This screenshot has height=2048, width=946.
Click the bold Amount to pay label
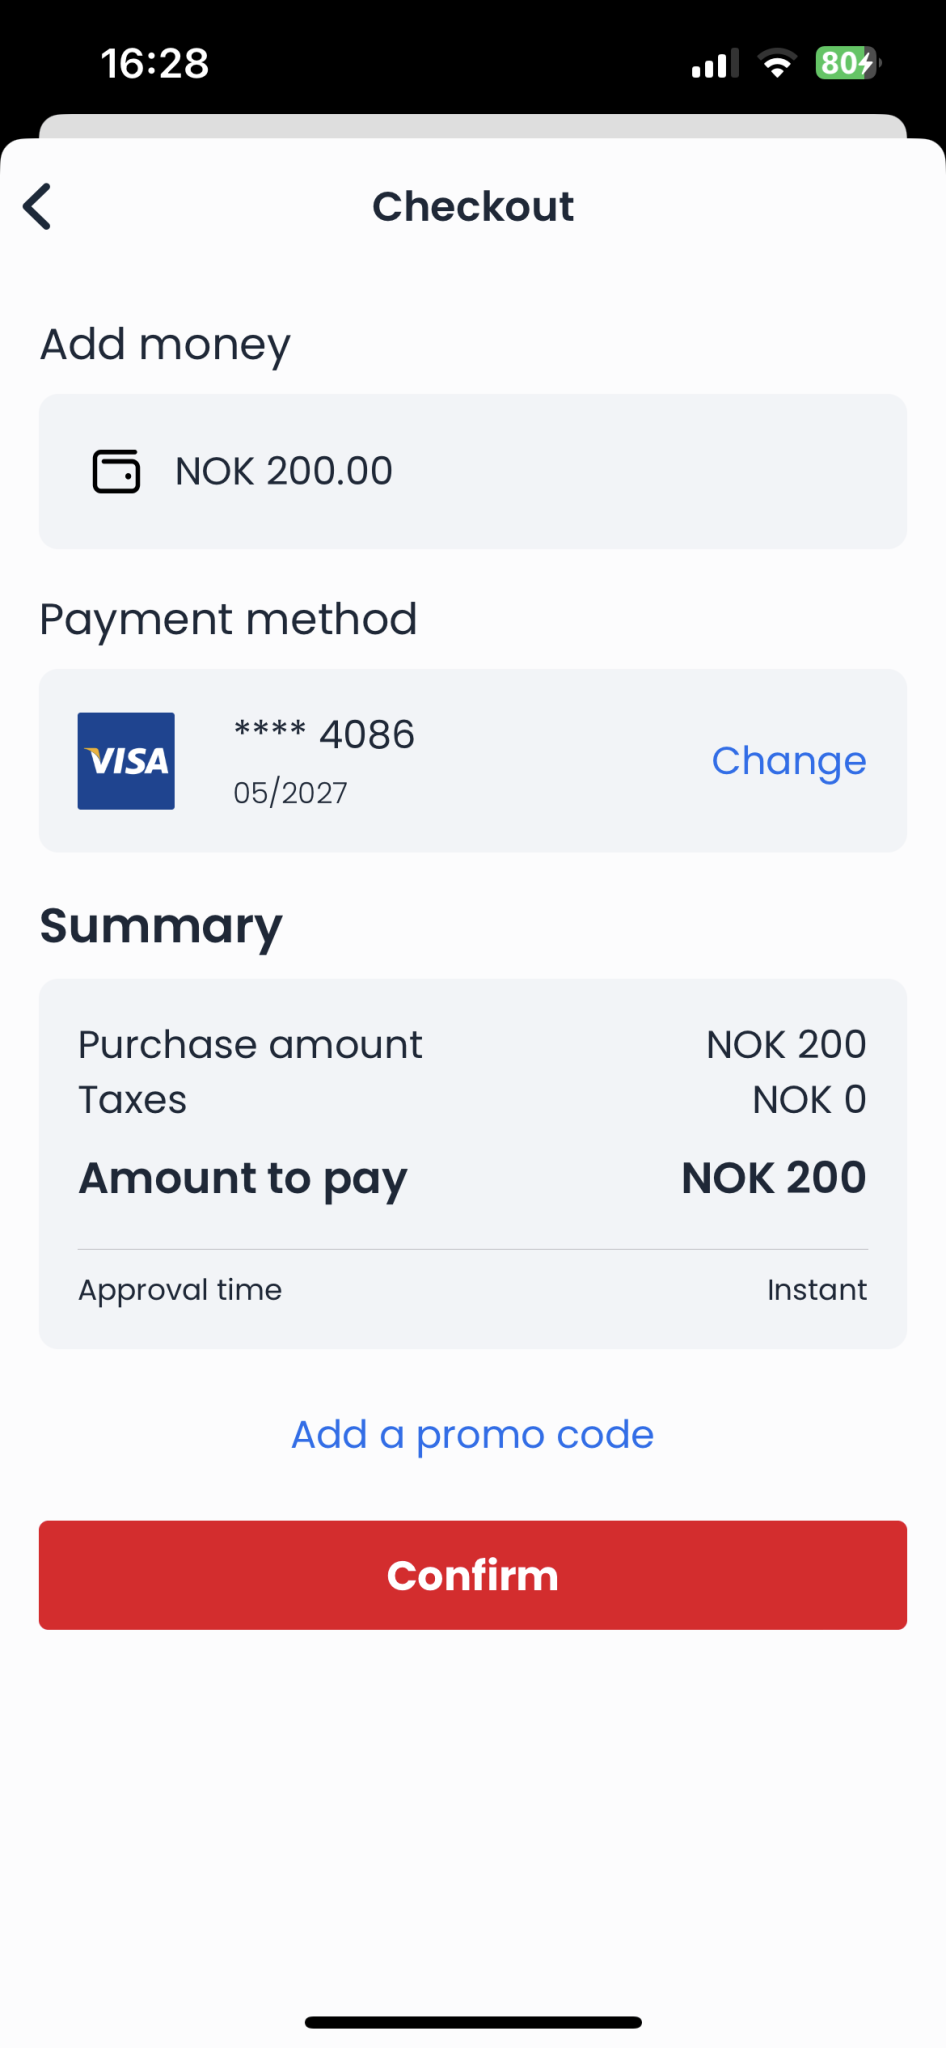[x=243, y=1178]
